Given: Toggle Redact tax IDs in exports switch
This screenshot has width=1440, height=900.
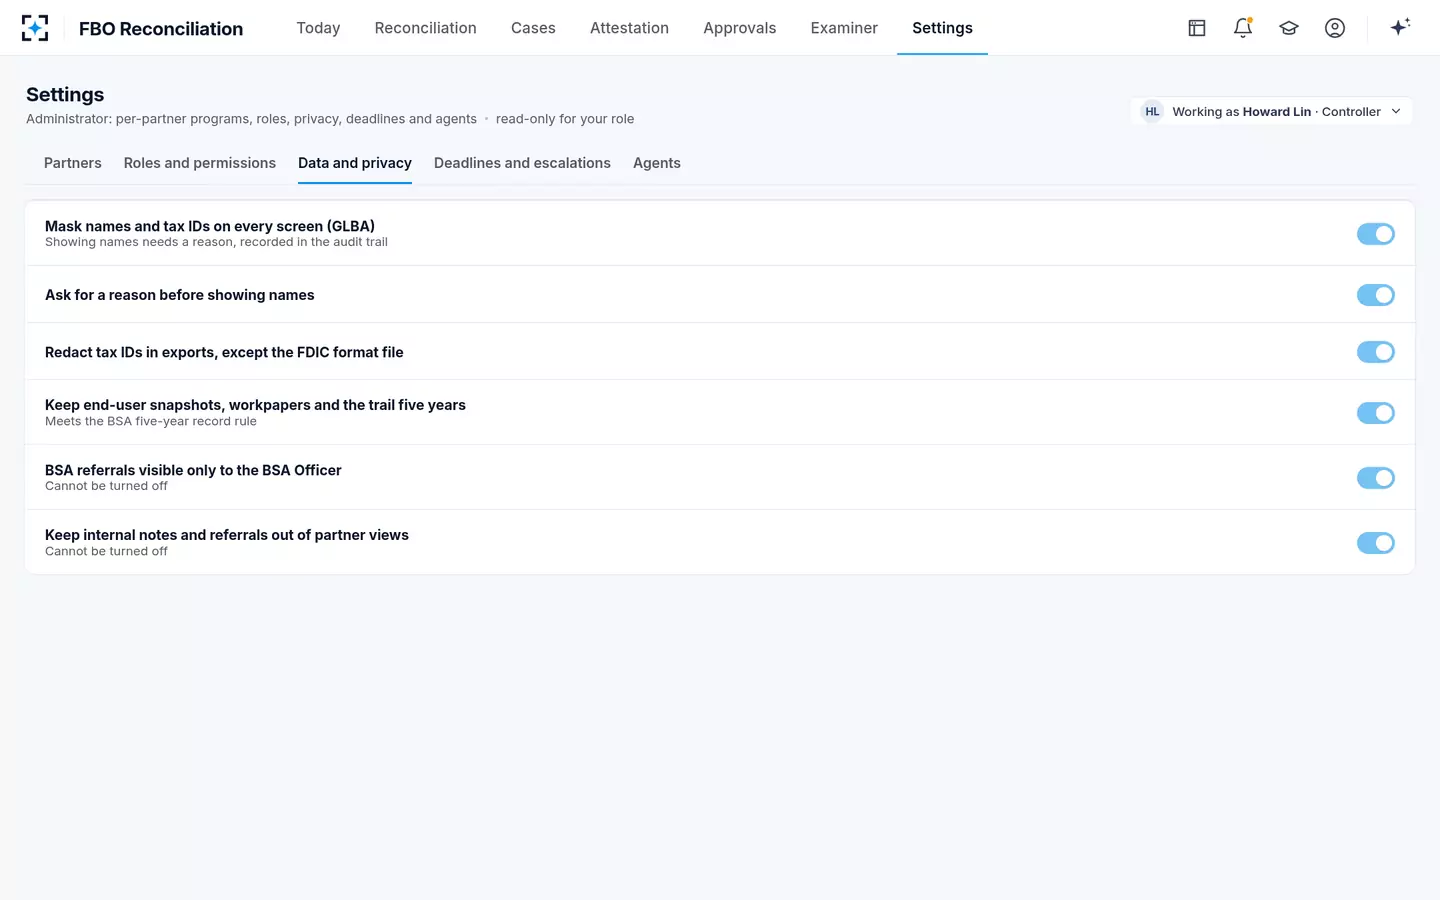Looking at the screenshot, I should click(x=1376, y=352).
